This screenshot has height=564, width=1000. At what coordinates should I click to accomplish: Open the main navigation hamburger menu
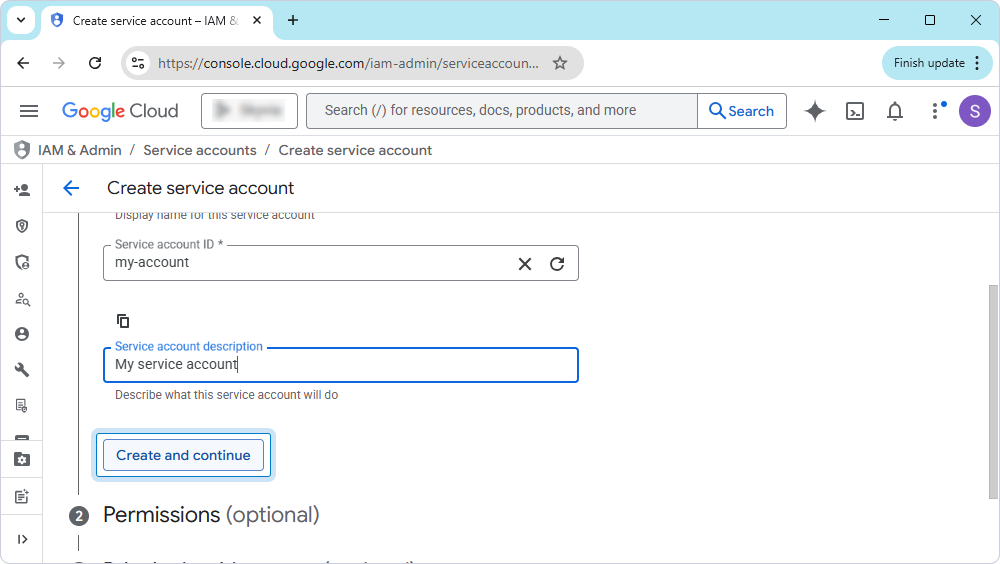(x=29, y=111)
